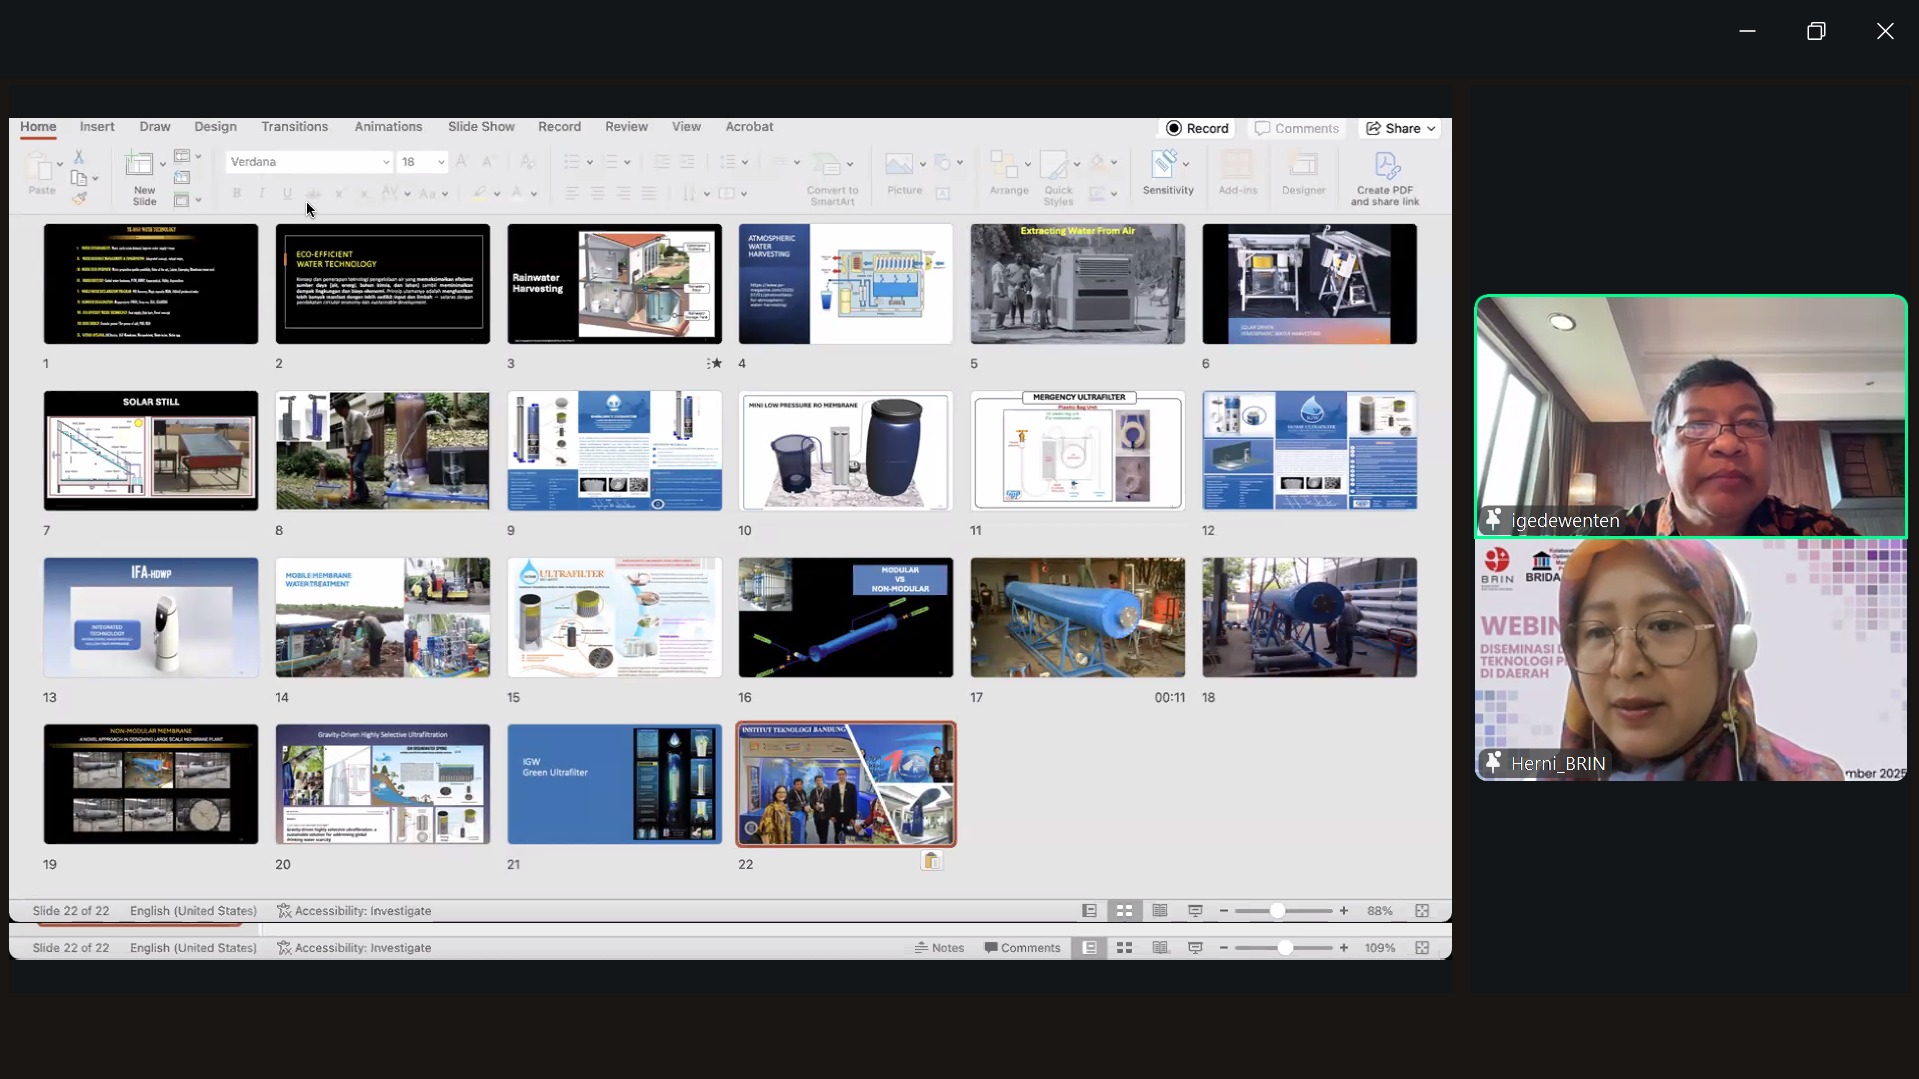This screenshot has width=1919, height=1079.
Task: Start slide show icon in 88% status bar
Action: click(1195, 911)
